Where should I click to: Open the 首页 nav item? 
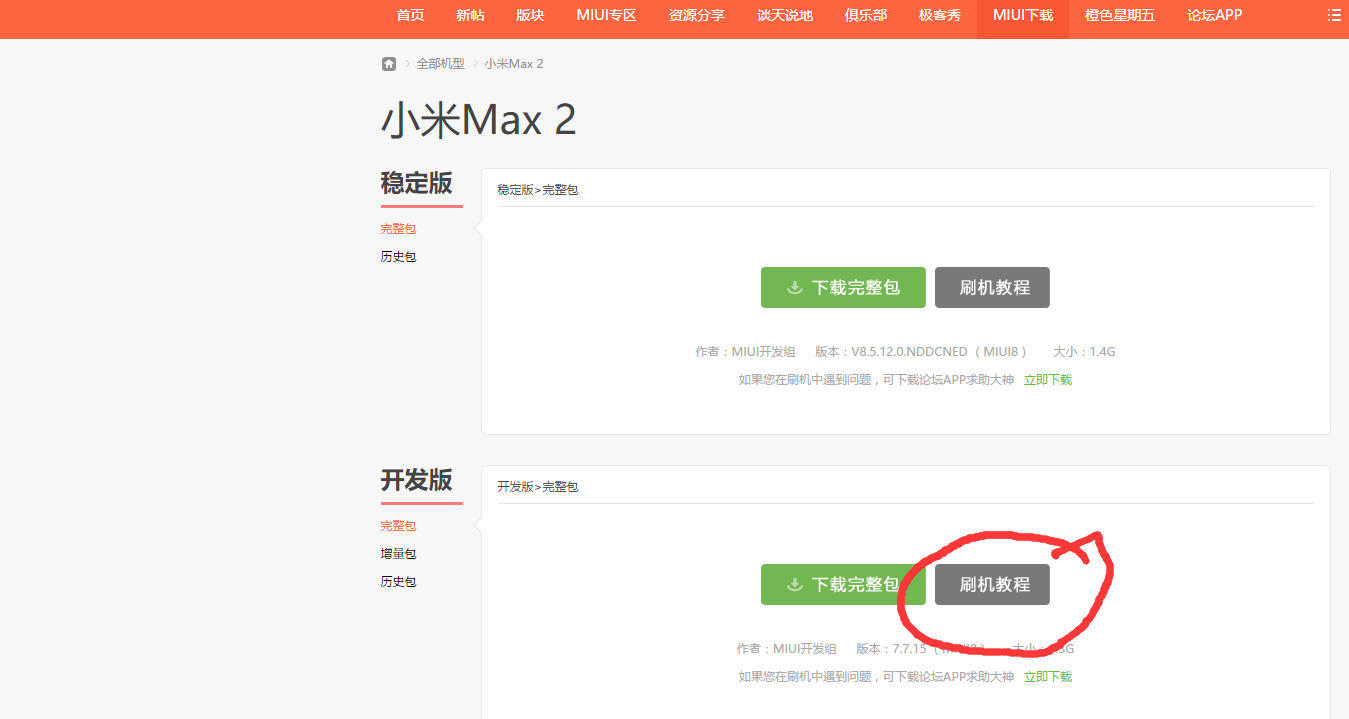click(x=410, y=15)
